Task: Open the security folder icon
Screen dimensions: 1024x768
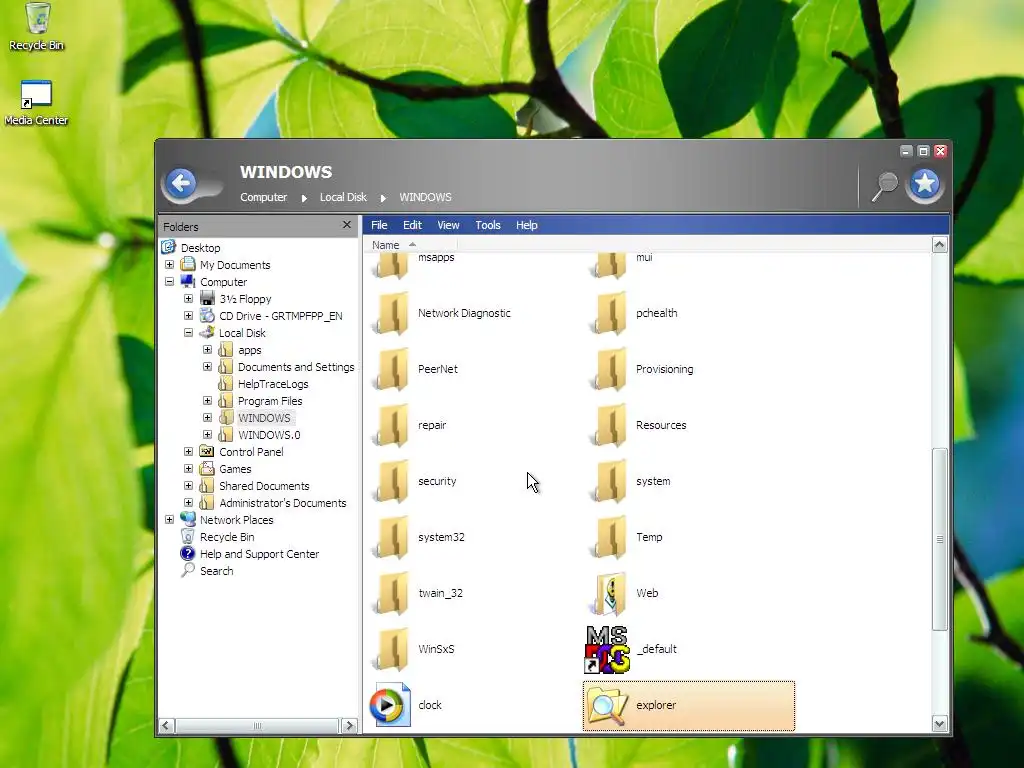Action: (392, 481)
